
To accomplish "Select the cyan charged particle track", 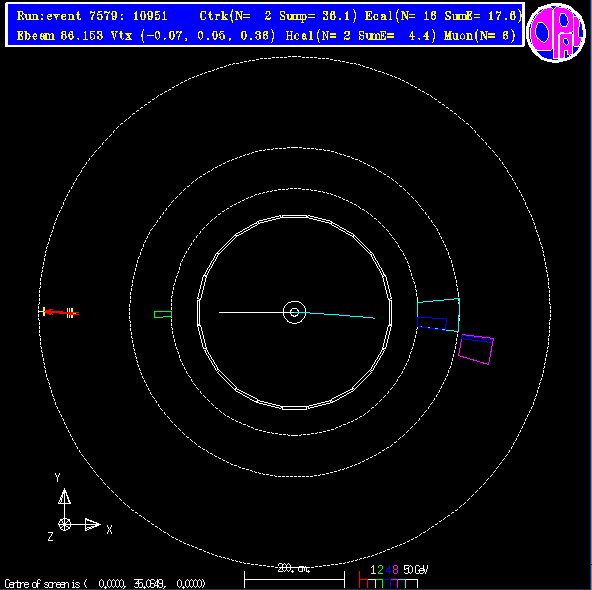I will (x=340, y=315).
